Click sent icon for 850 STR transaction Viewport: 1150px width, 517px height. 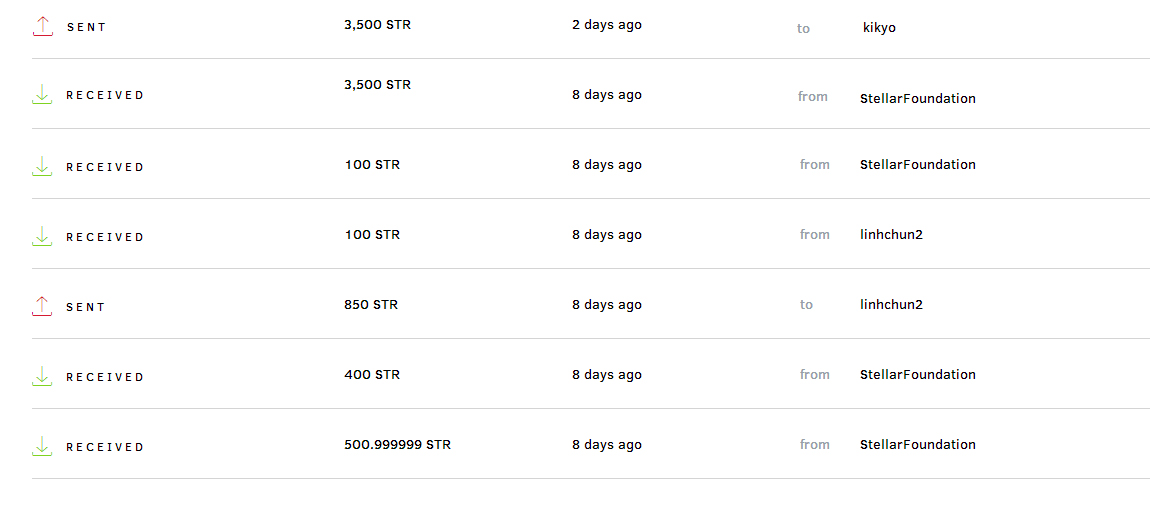click(42, 306)
